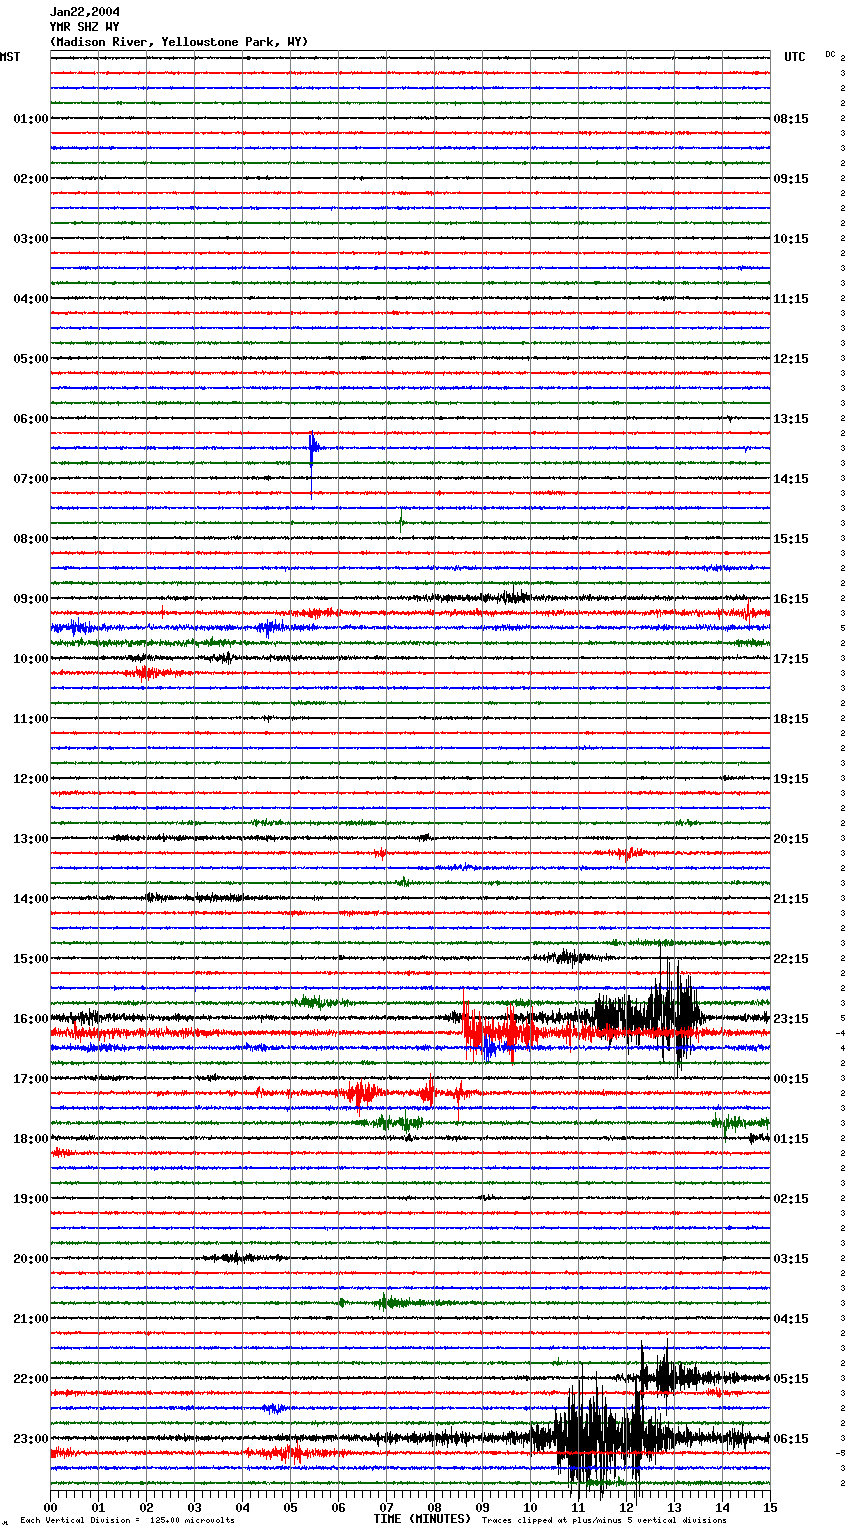Click the 08:15 UTC time label

click(791, 119)
